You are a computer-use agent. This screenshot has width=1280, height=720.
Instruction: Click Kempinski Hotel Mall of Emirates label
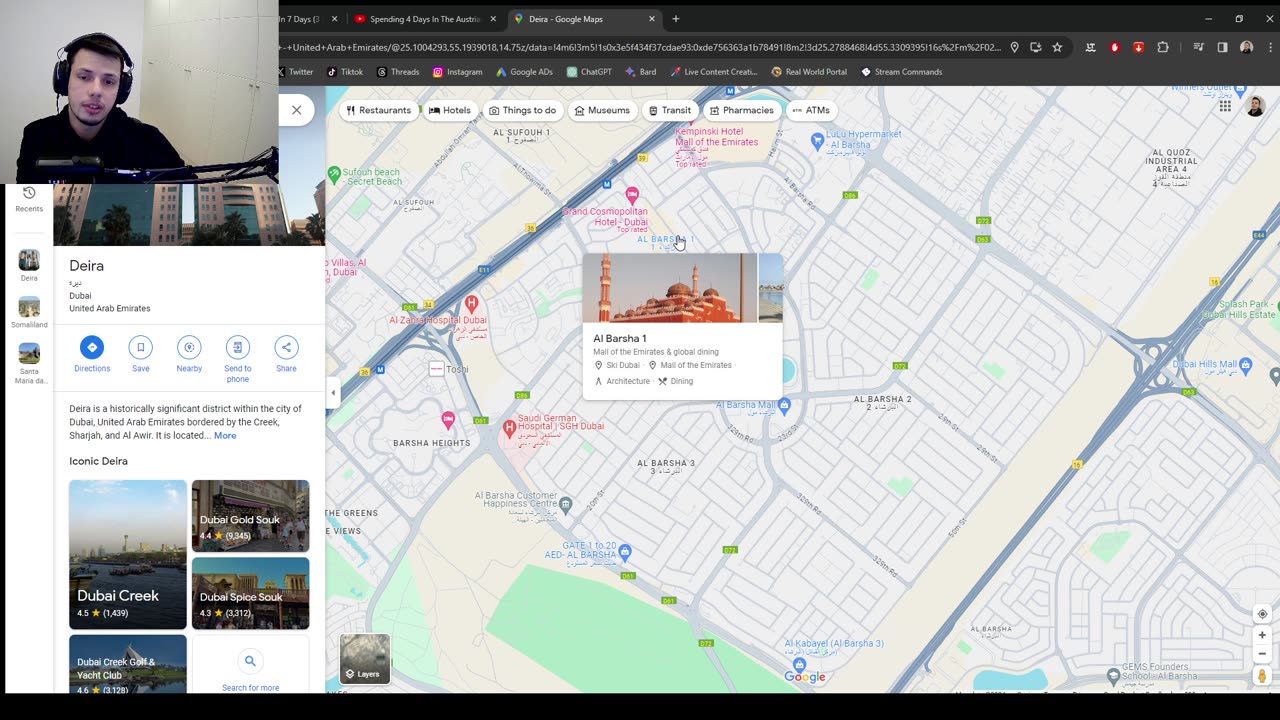tap(716, 137)
